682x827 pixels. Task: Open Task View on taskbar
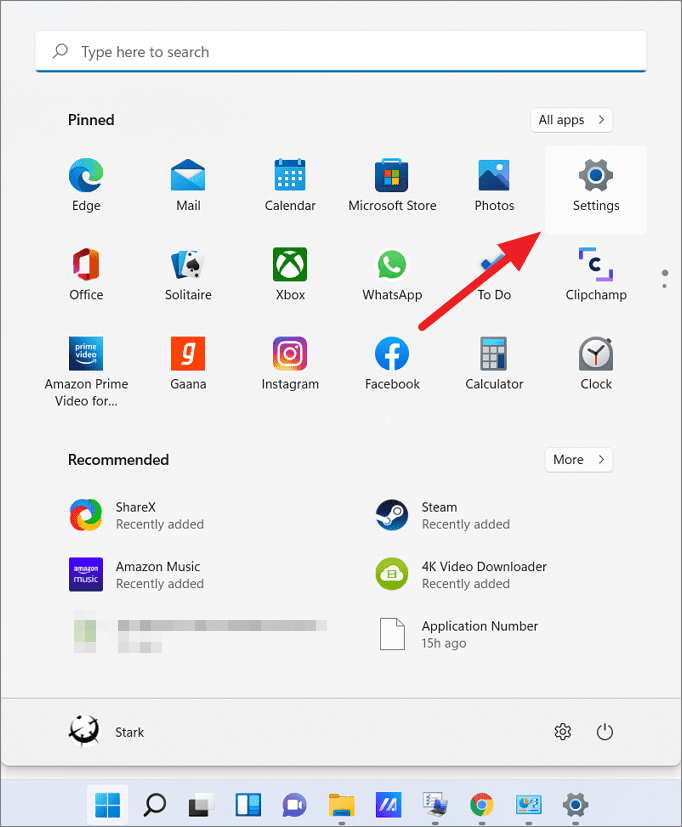tap(201, 805)
